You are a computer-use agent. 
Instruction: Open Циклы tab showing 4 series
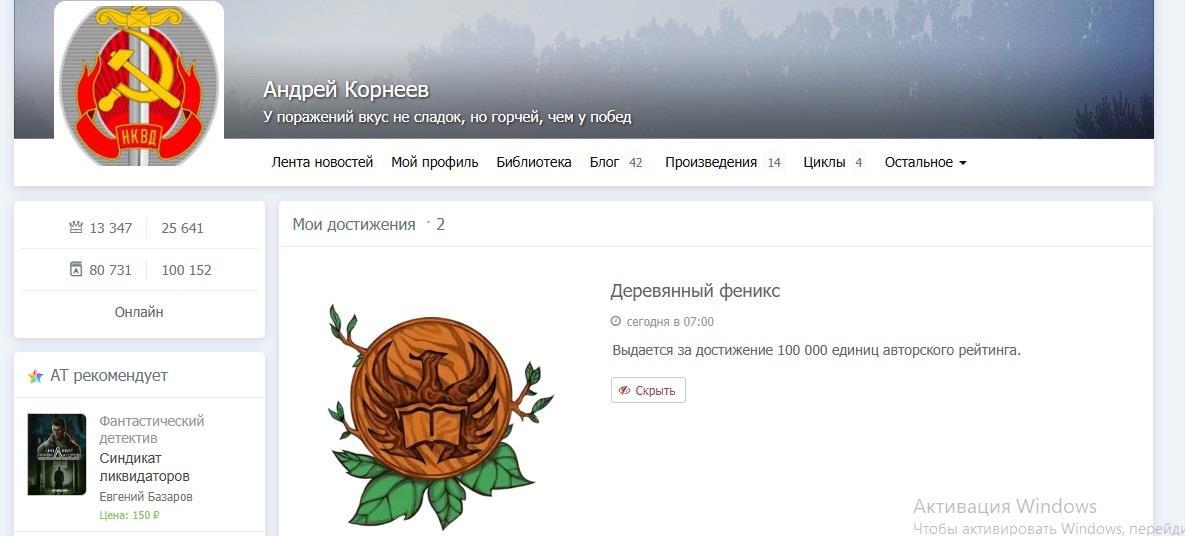click(x=833, y=162)
